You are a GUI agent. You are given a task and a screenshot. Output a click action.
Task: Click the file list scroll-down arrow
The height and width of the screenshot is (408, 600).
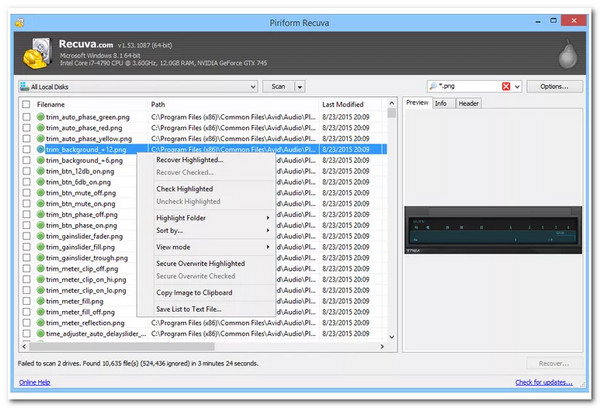click(x=391, y=337)
